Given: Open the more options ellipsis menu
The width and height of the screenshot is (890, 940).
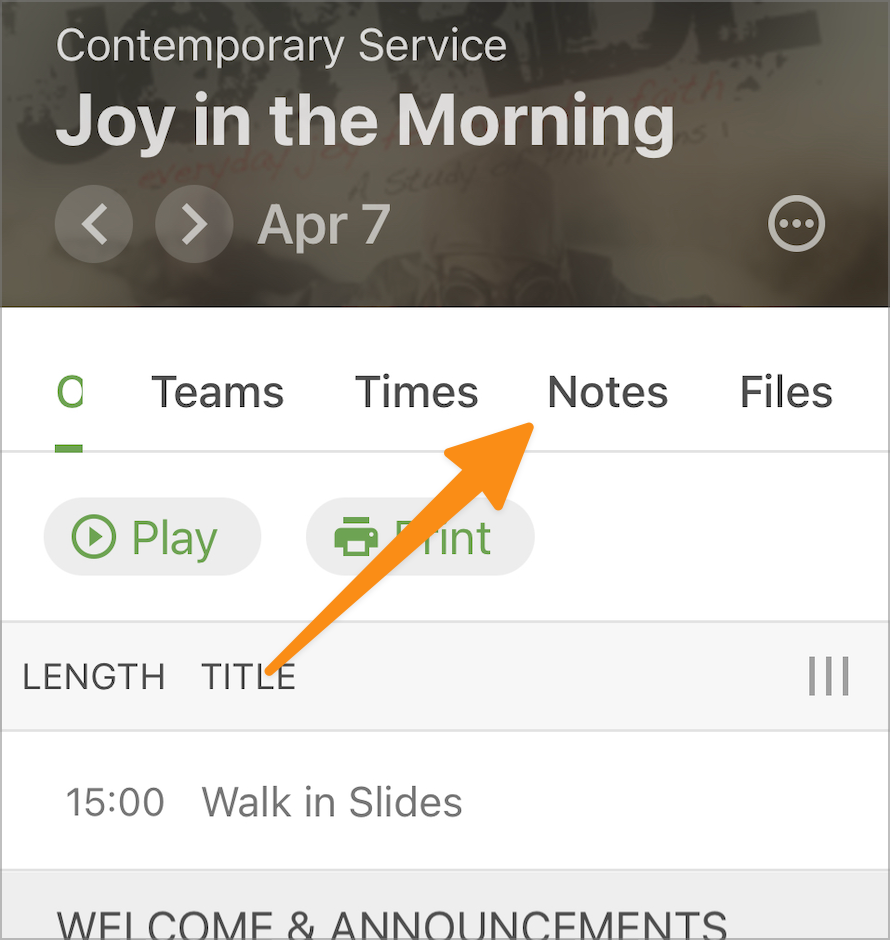Looking at the screenshot, I should coord(796,224).
